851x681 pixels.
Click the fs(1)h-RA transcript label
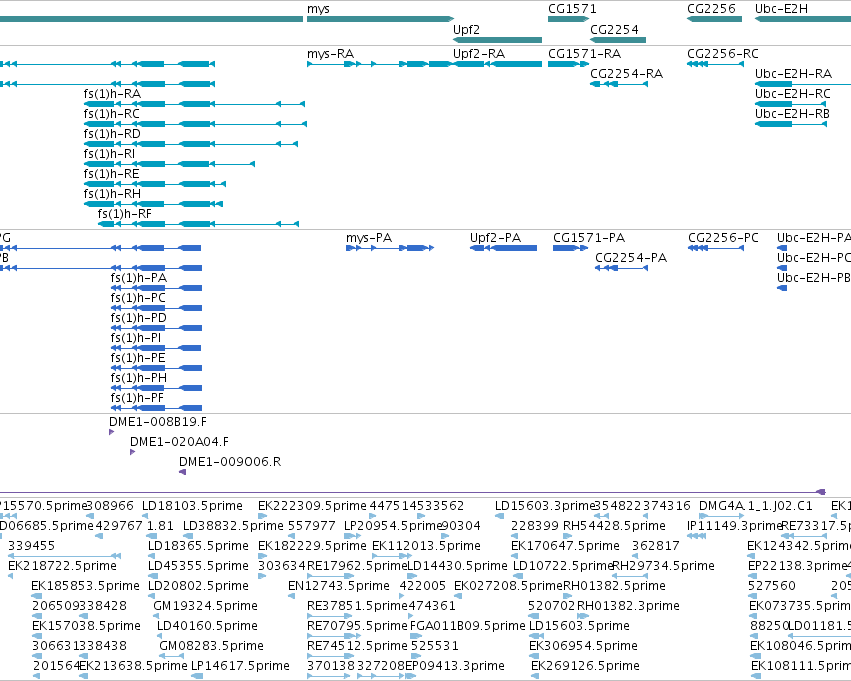tap(112, 94)
